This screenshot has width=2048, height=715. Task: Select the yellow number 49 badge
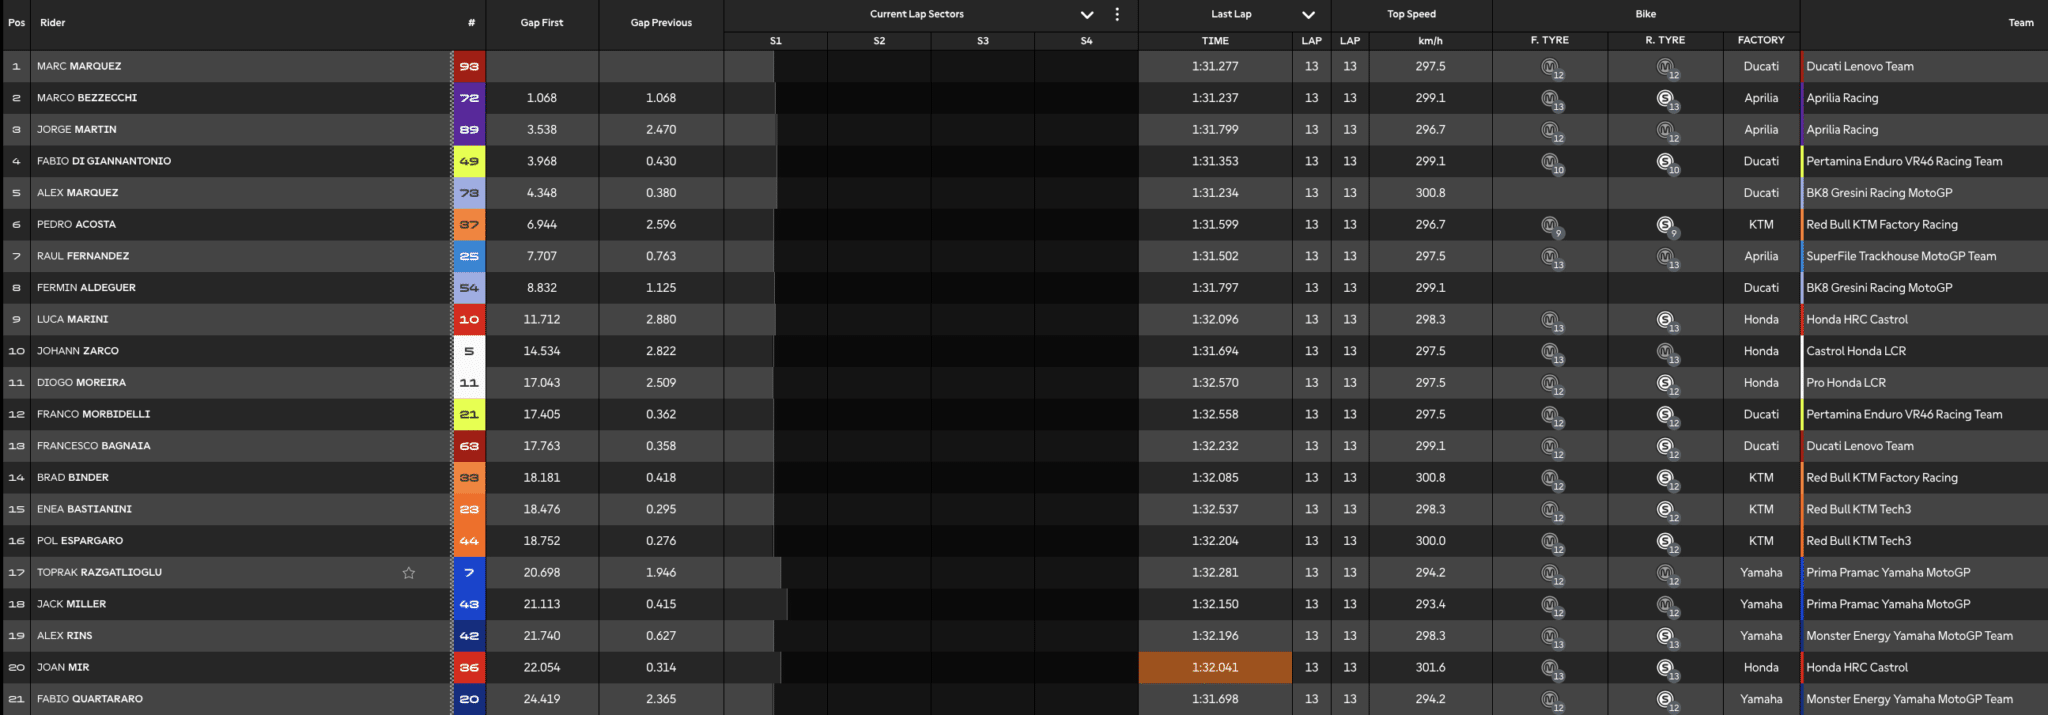click(469, 161)
